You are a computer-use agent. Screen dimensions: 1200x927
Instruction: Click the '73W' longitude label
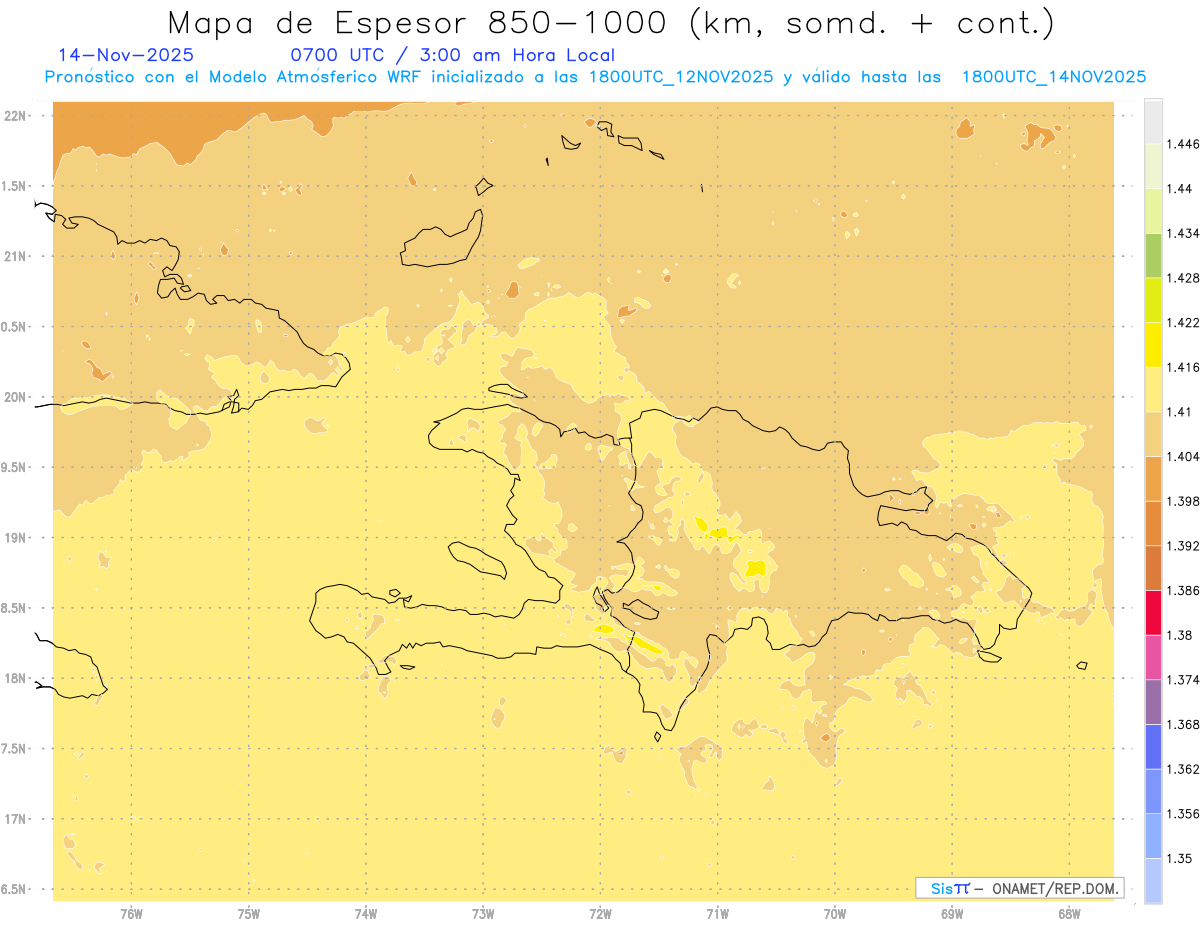(483, 913)
